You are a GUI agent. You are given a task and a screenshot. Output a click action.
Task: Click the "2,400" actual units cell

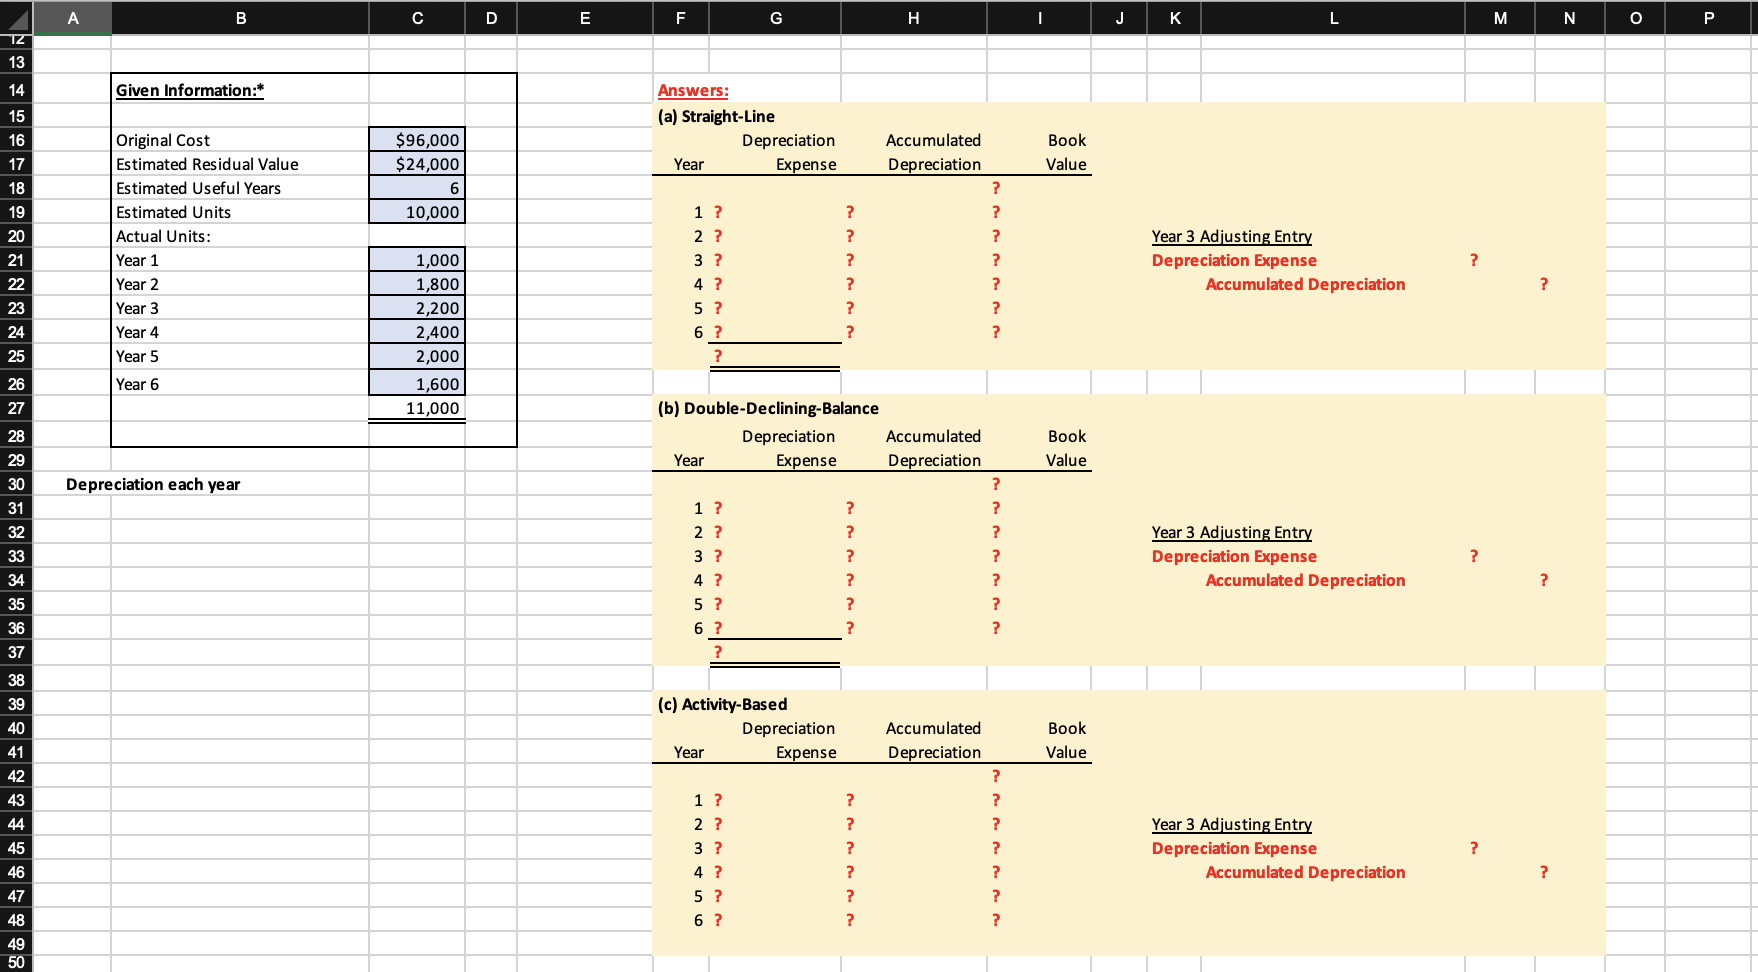point(417,332)
